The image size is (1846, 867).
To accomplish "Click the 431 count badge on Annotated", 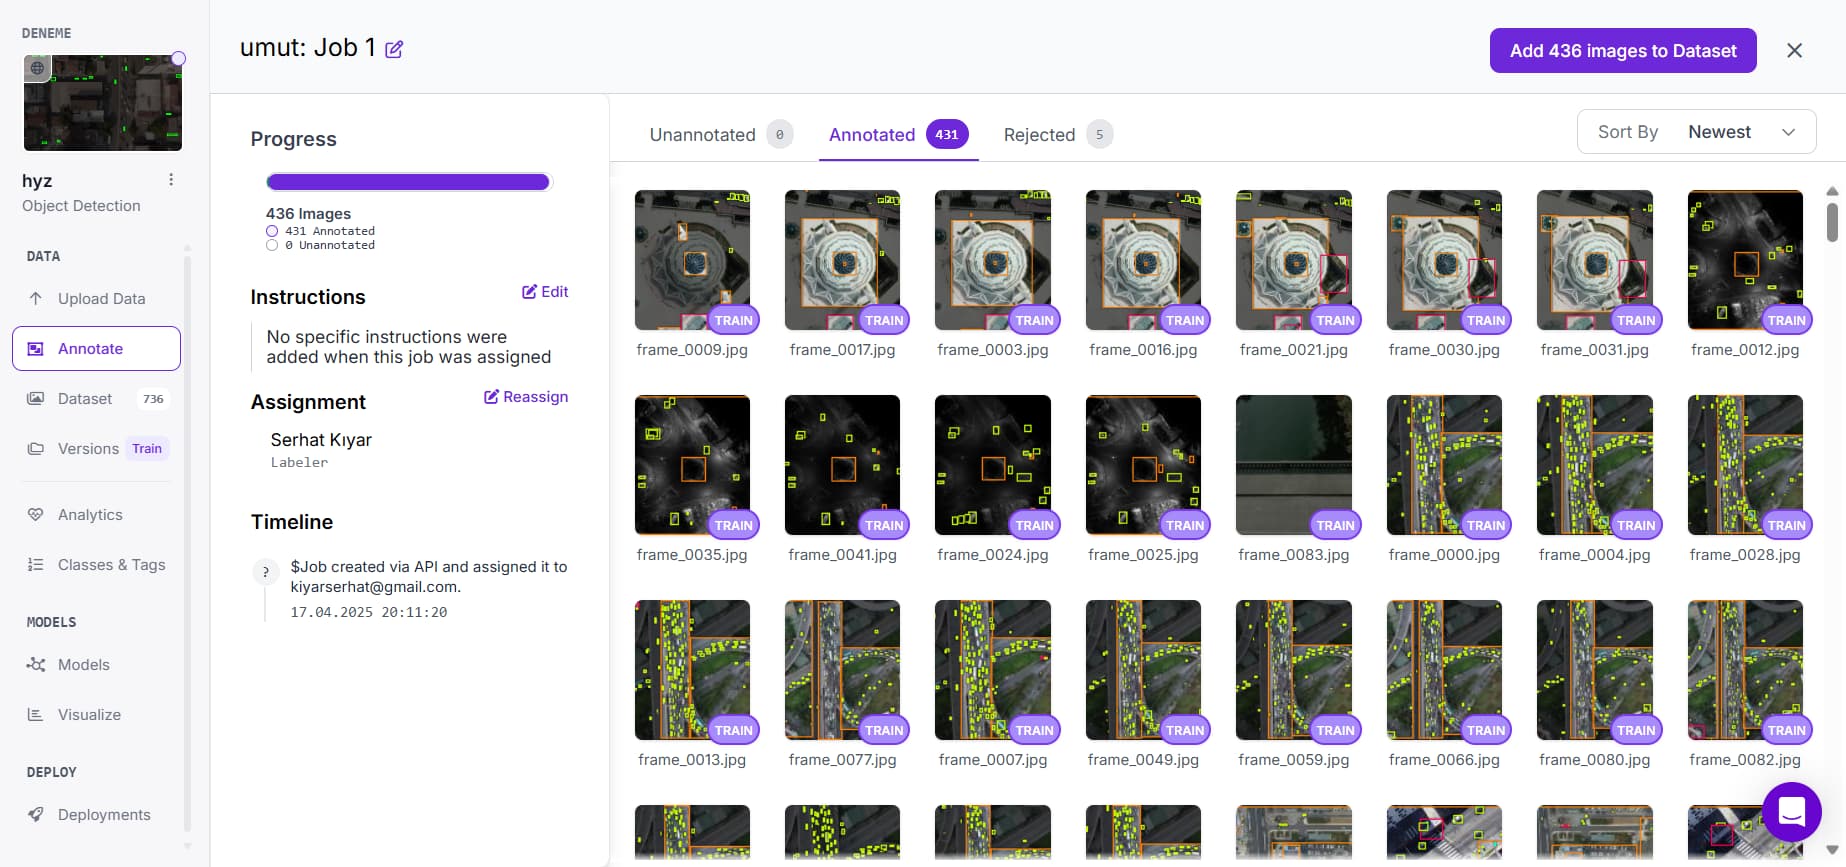I will pos(947,134).
